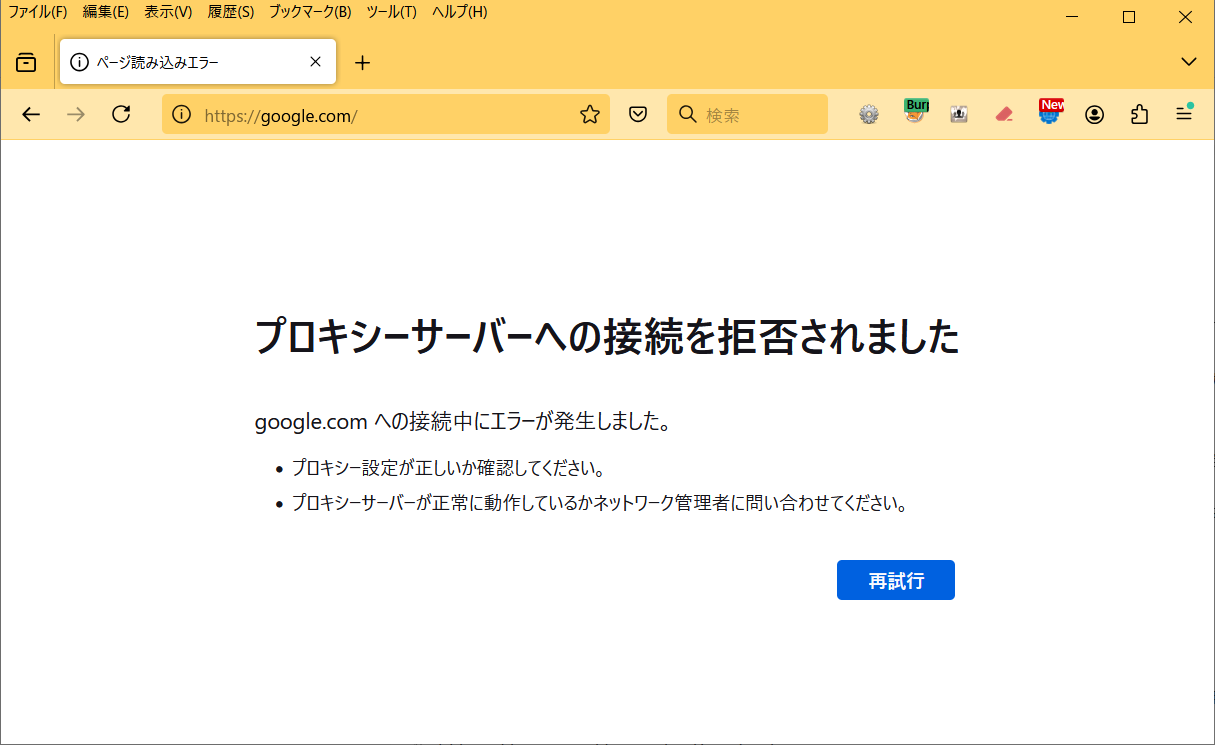The image size is (1215, 745).
Task: Close the ページ読み込みエラー tab
Action: click(x=315, y=62)
